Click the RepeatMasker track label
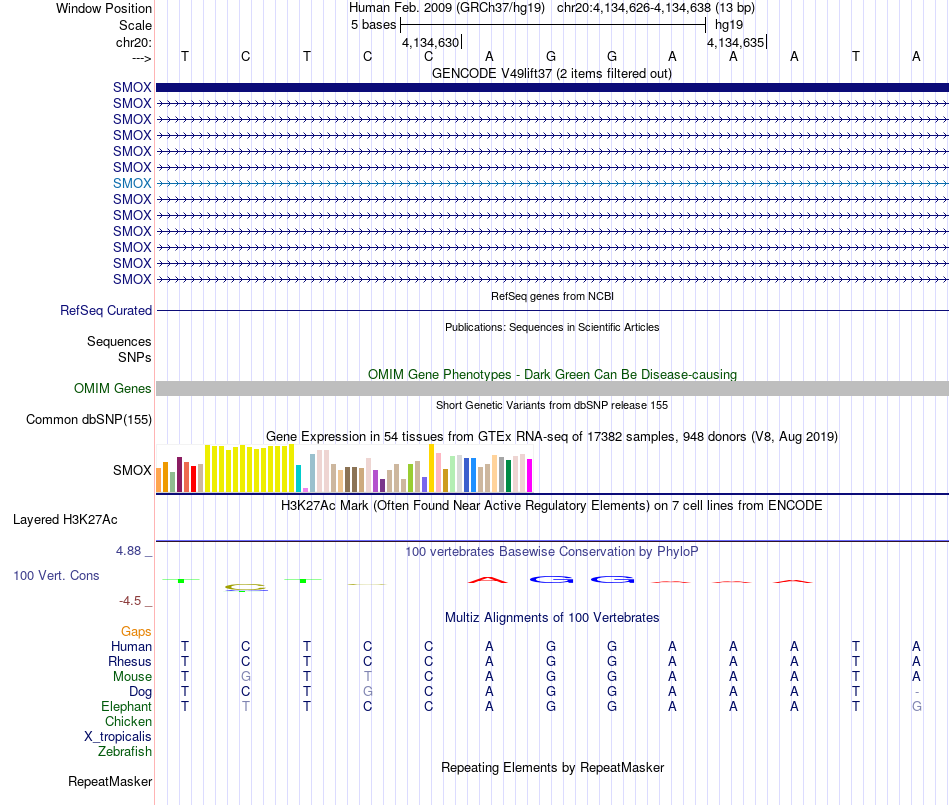The height and width of the screenshot is (805, 950). 110,781
